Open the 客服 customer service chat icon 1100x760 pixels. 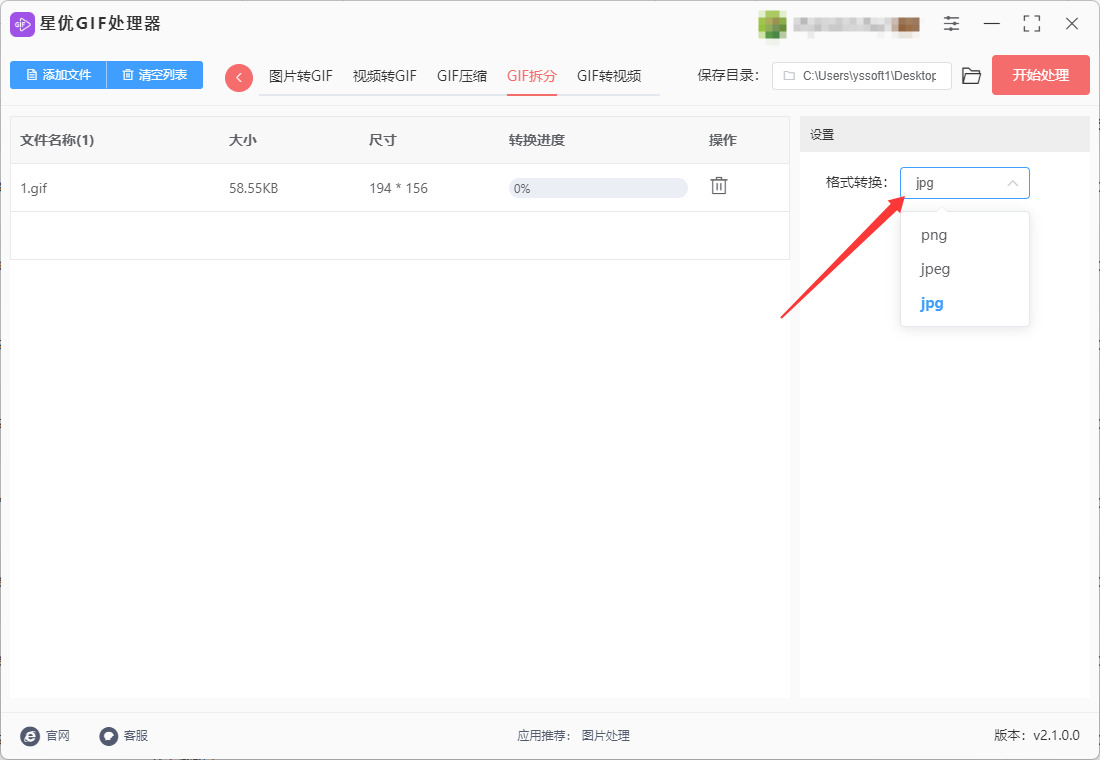coord(109,735)
